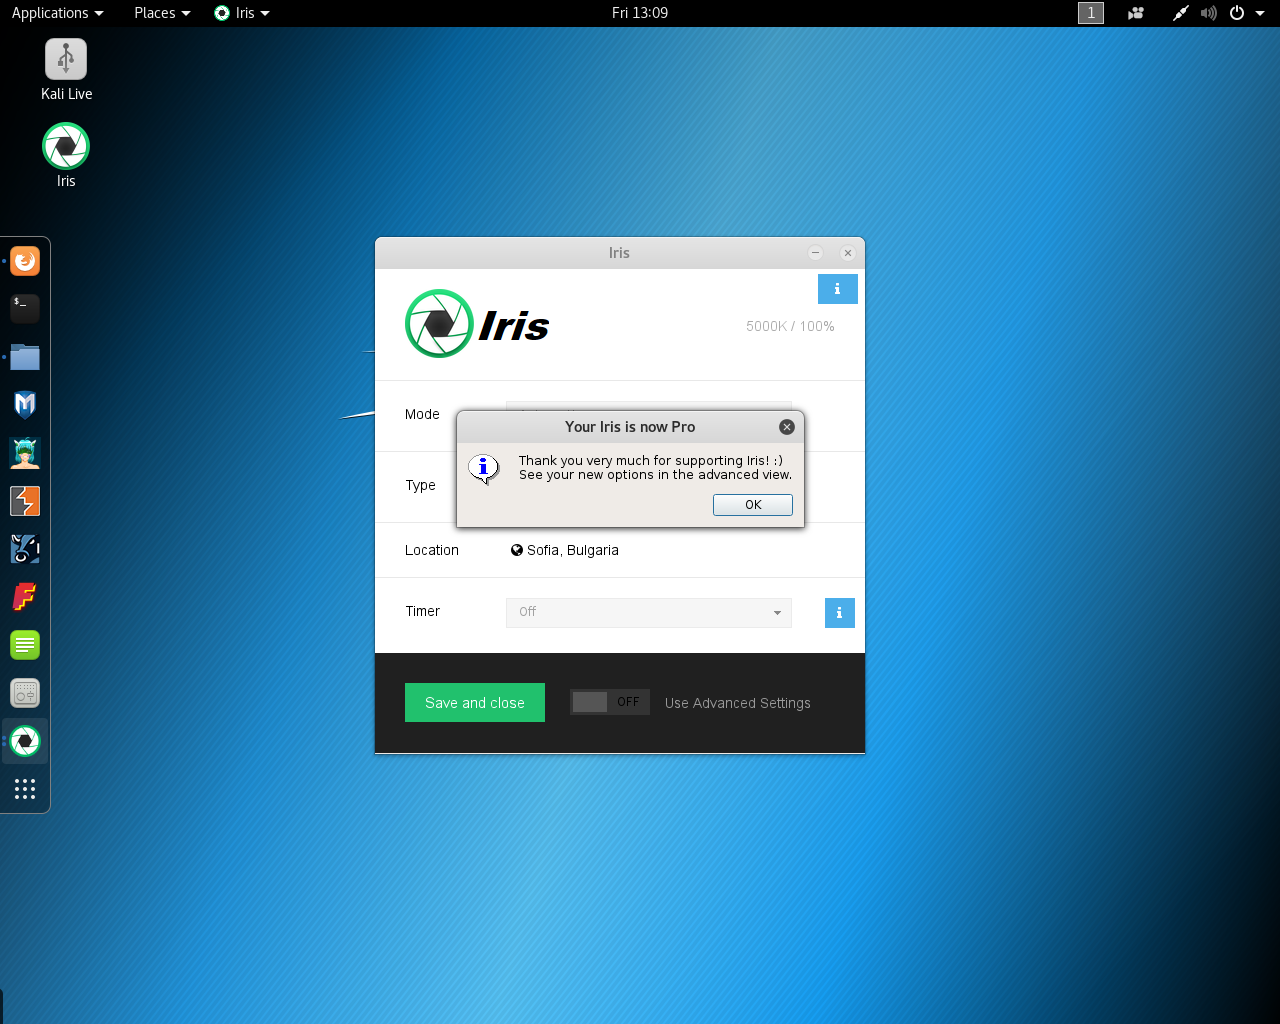Open the Places menu
Viewport: 1280px width, 1024px height.
[x=162, y=13]
